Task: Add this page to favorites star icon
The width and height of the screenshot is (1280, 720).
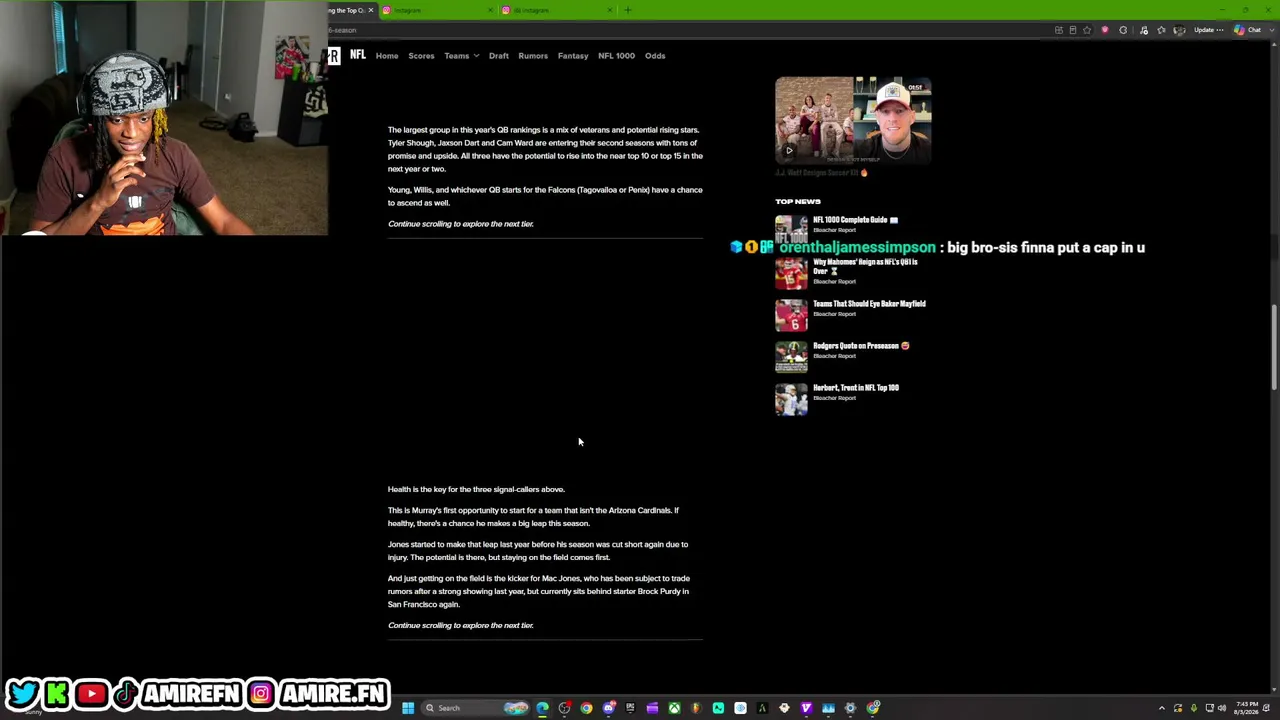Action: click(1087, 30)
